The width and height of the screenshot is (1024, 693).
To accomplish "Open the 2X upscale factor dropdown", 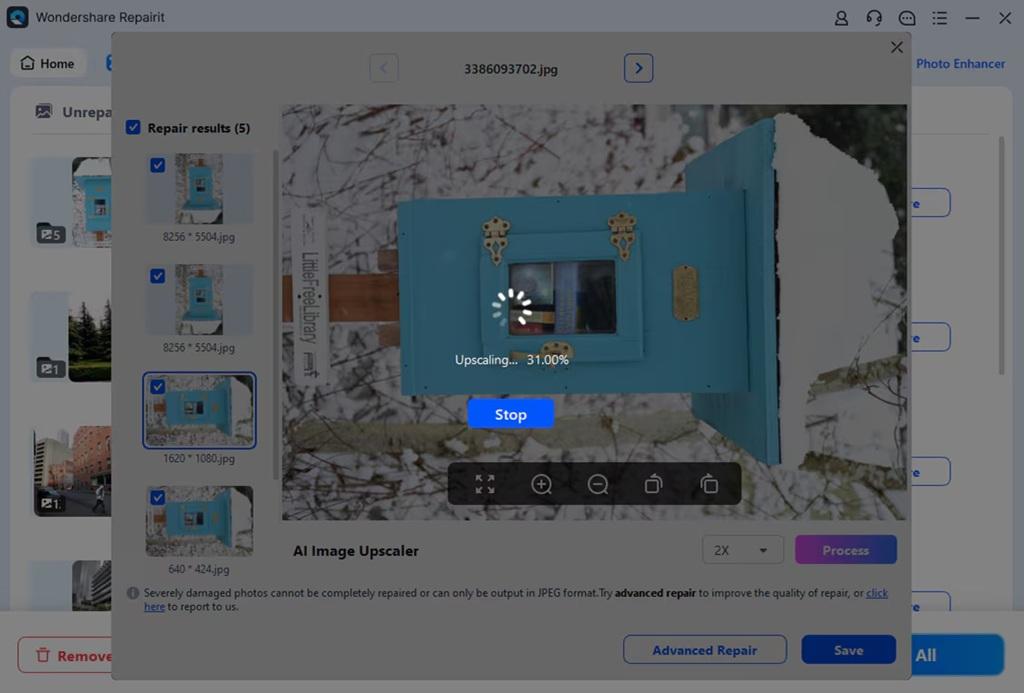I will [x=742, y=550].
